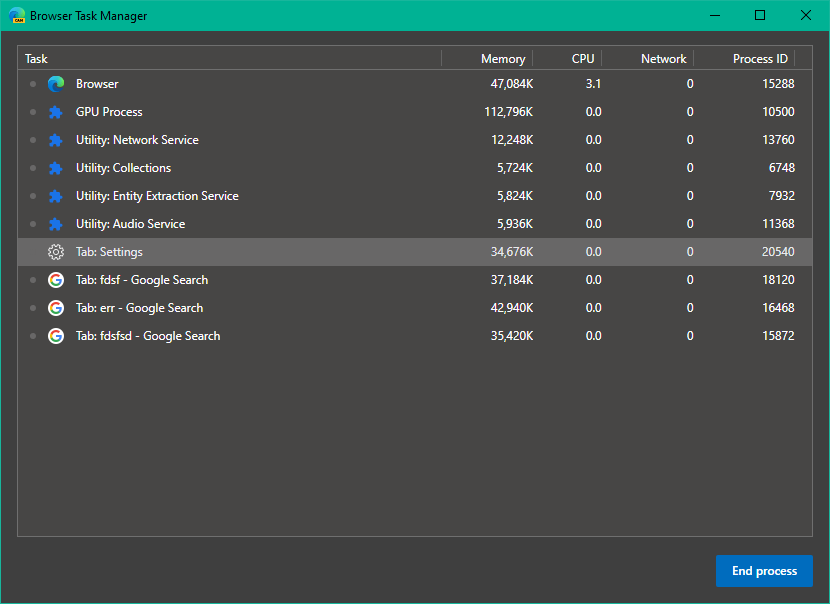Click the puzzle icon beside Utility: Audio Service

click(x=56, y=224)
